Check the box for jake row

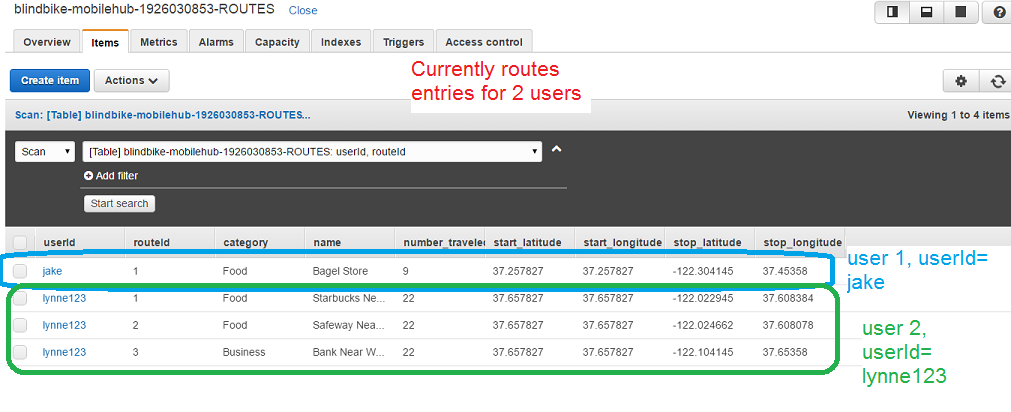click(x=20, y=271)
